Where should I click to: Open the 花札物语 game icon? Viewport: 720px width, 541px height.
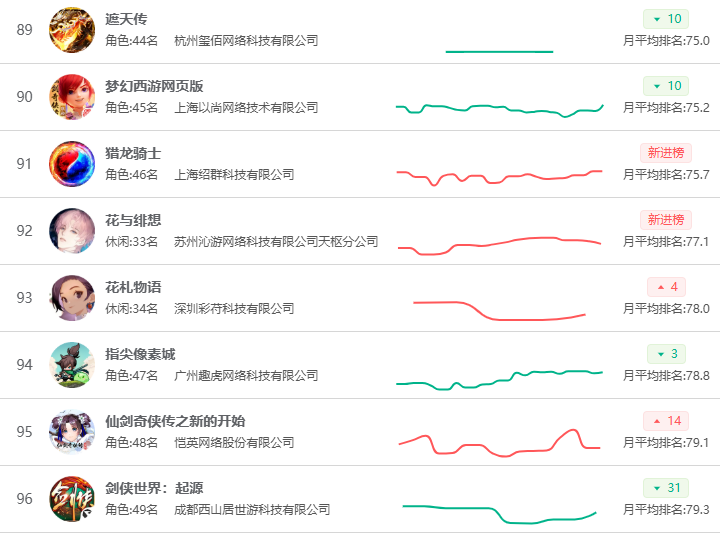[72, 298]
